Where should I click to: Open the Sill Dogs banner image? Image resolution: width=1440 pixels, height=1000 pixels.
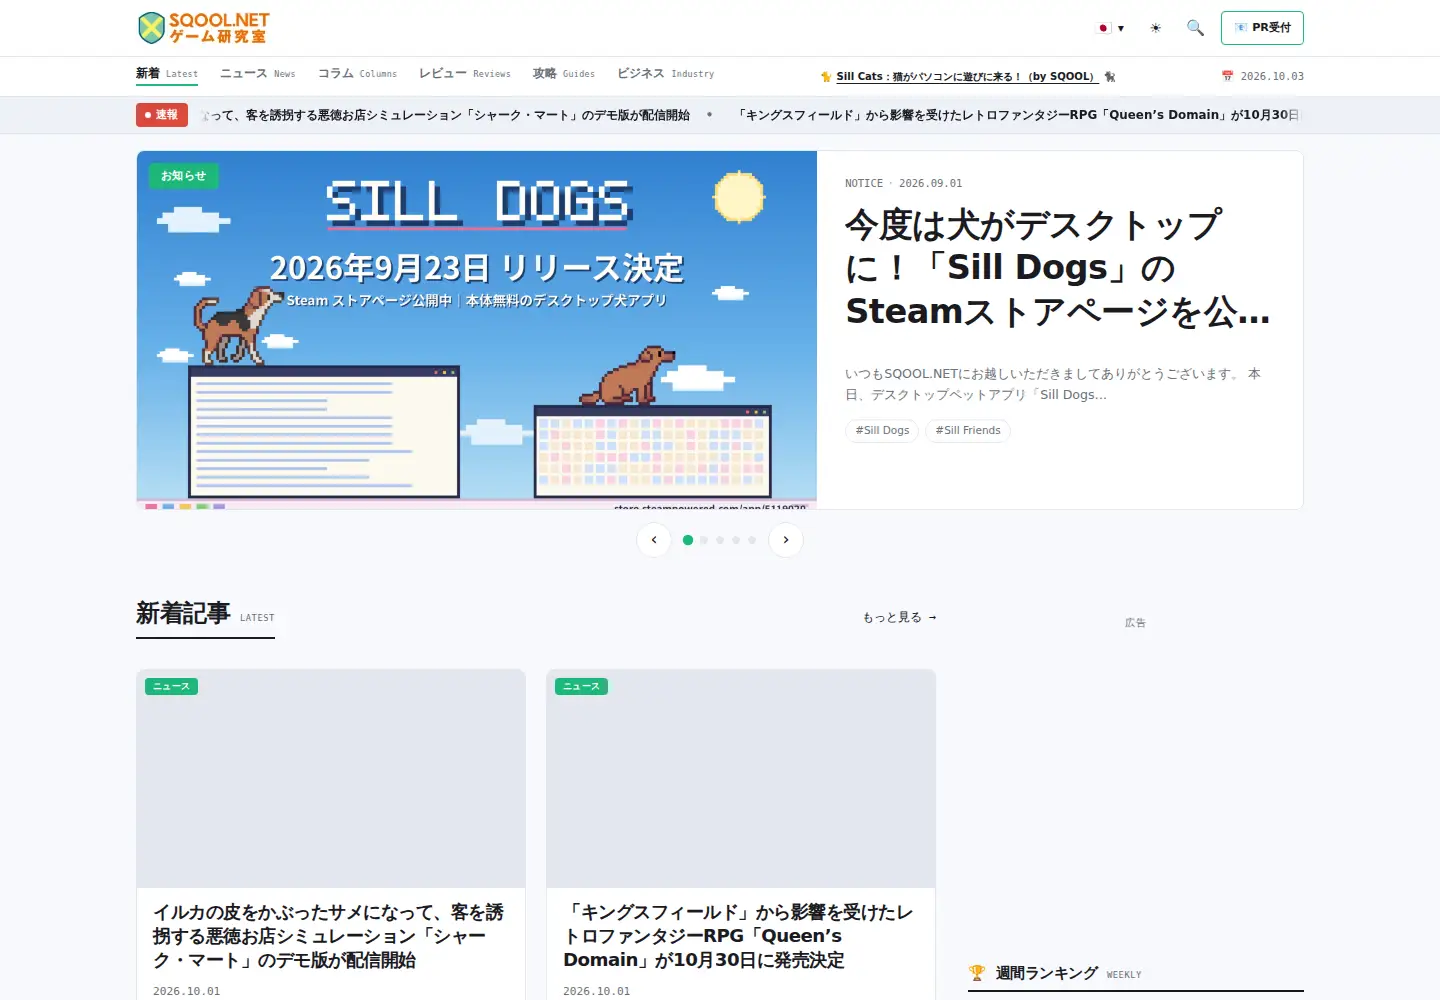click(477, 330)
